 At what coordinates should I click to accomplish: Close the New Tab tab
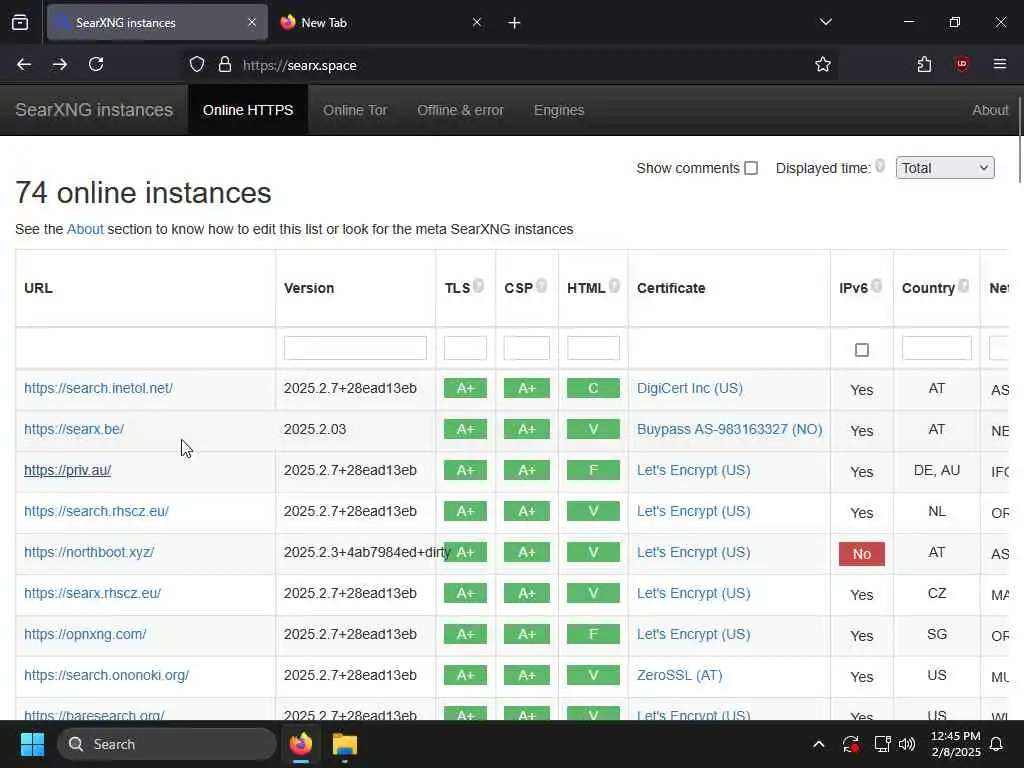477,22
